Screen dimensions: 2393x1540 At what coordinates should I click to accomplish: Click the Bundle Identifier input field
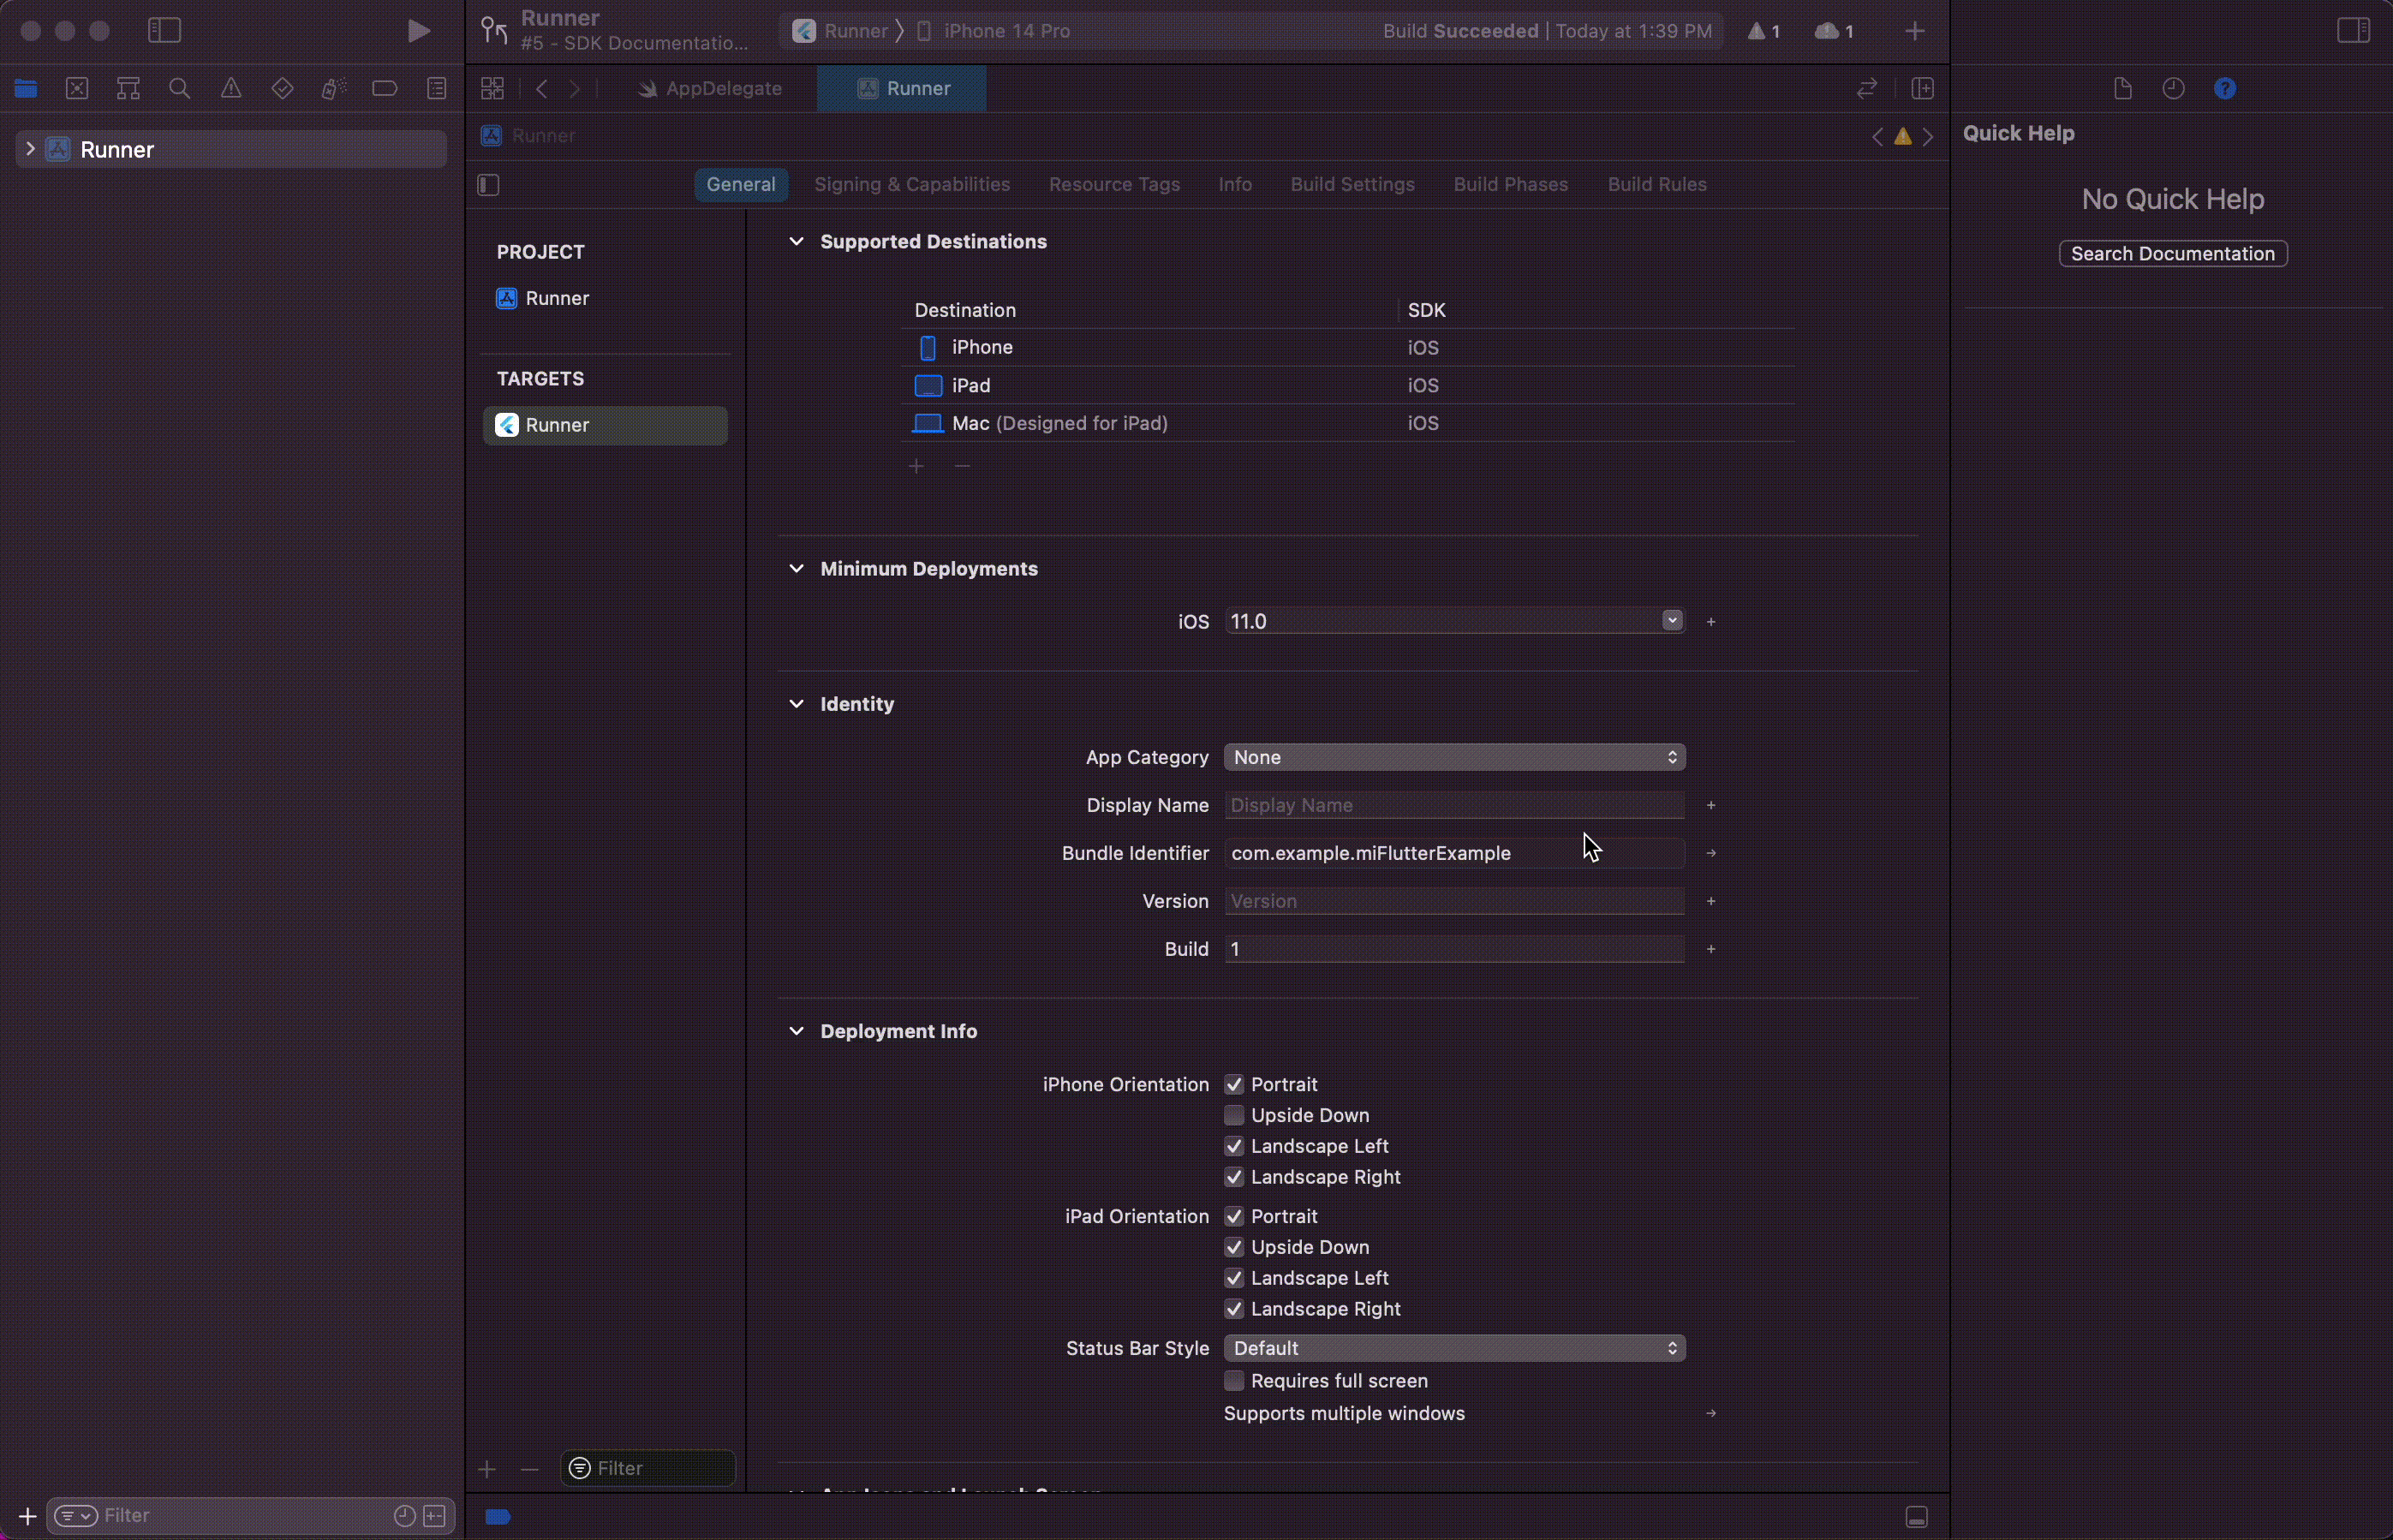[x=1456, y=853]
